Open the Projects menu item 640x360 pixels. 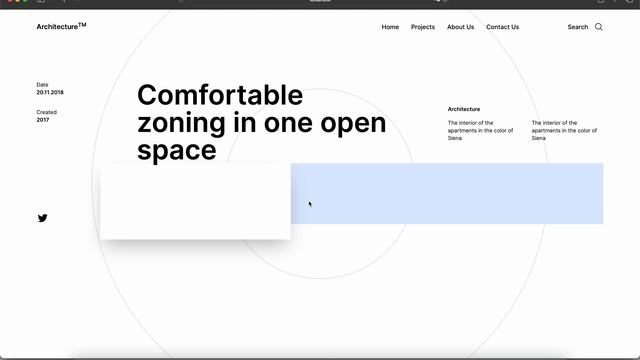tap(423, 27)
